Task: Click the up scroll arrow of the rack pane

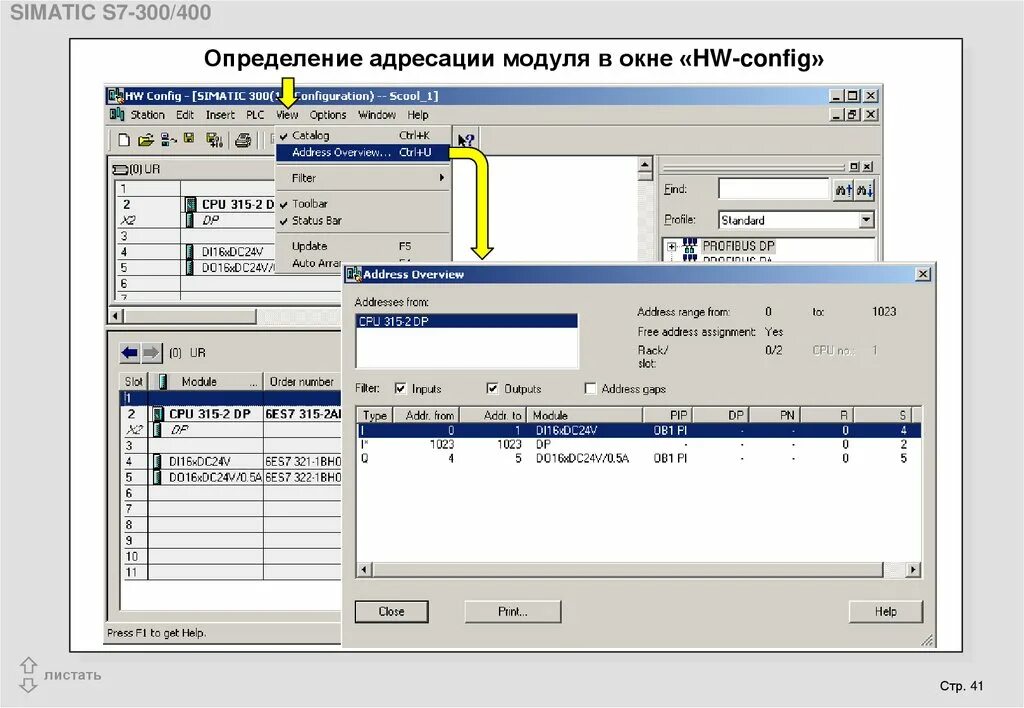Action: [x=645, y=164]
